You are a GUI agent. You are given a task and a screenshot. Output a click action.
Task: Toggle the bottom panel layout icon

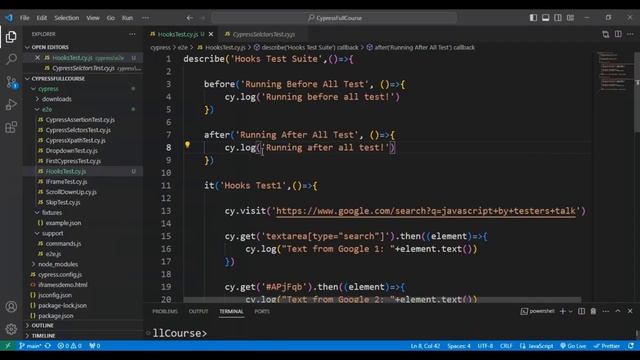(x=545, y=18)
